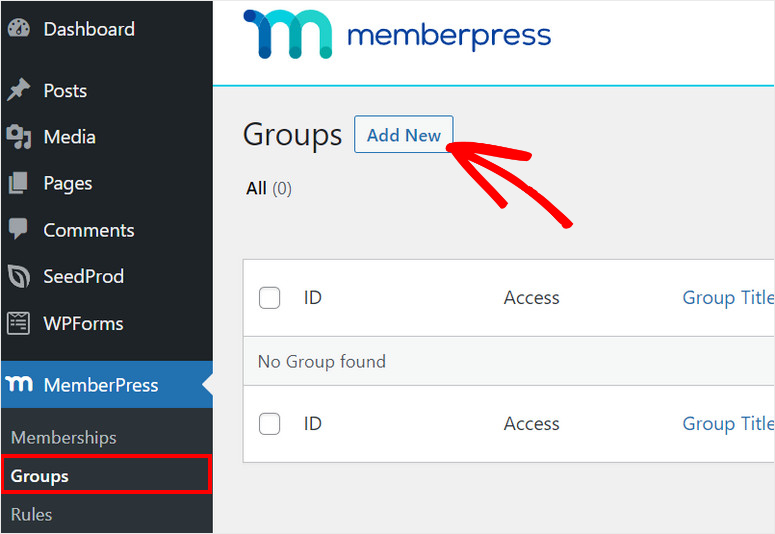775x534 pixels.
Task: Click the Media library icon
Action: coord(19,137)
